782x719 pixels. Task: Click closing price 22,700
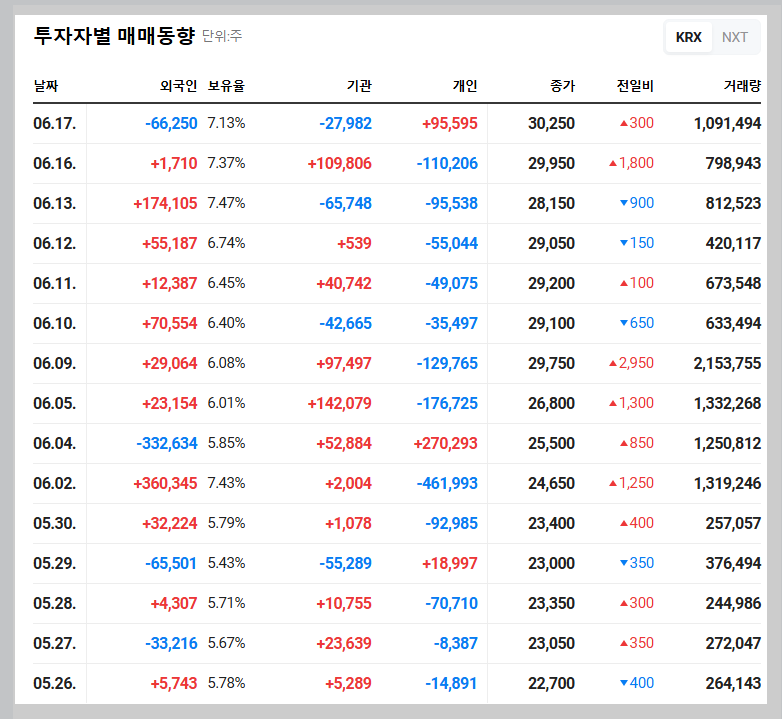(552, 683)
